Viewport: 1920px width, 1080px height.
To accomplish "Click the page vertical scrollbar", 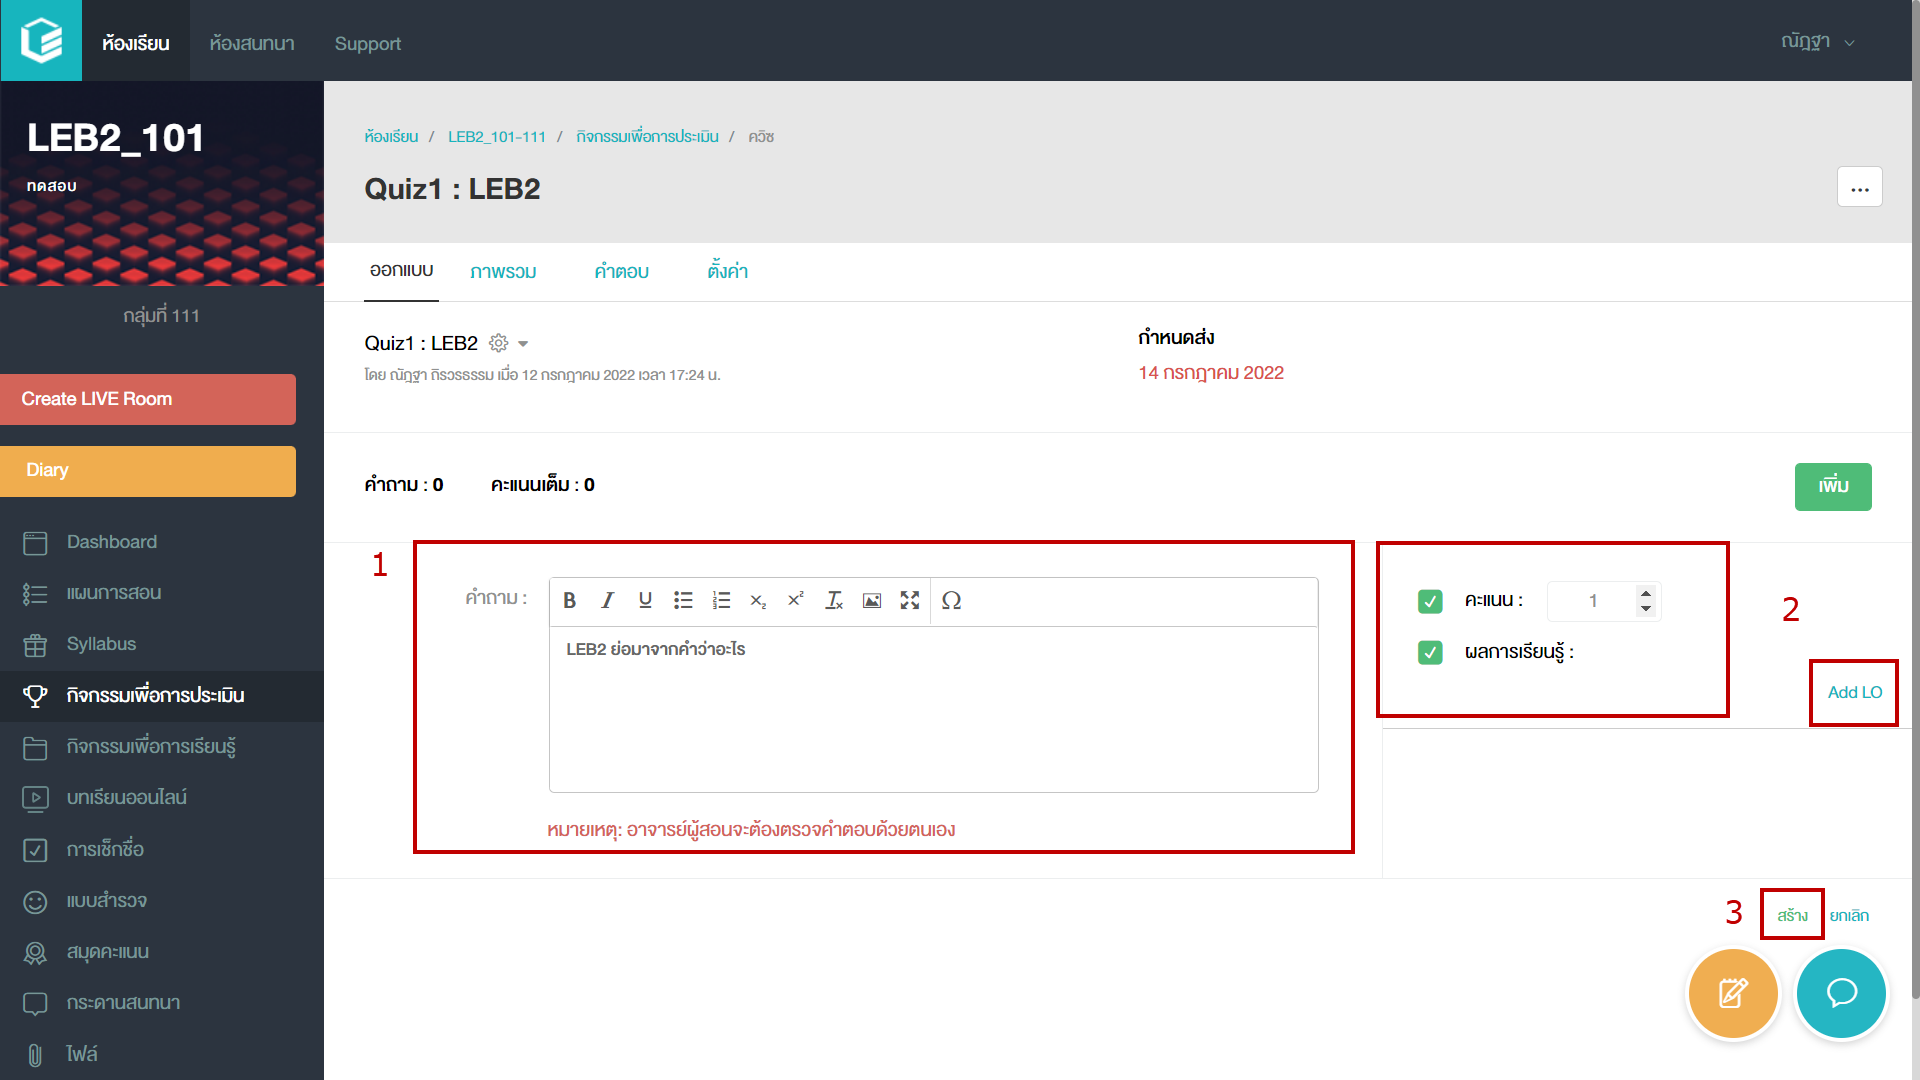I will click(x=1915, y=500).
